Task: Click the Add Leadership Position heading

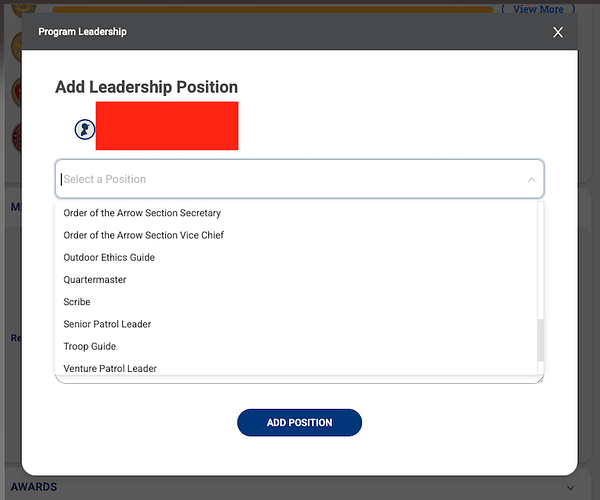Action: point(147,87)
